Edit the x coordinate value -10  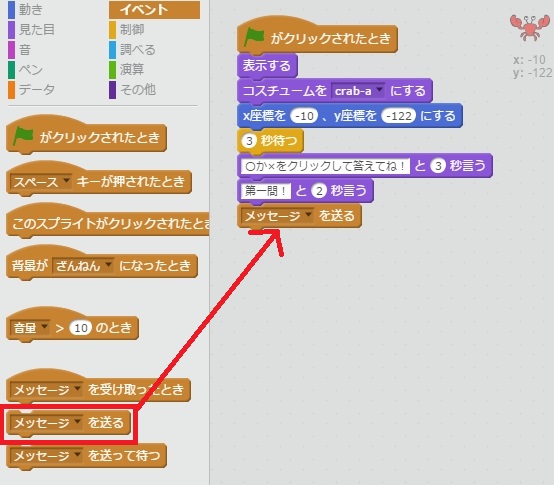coord(304,116)
